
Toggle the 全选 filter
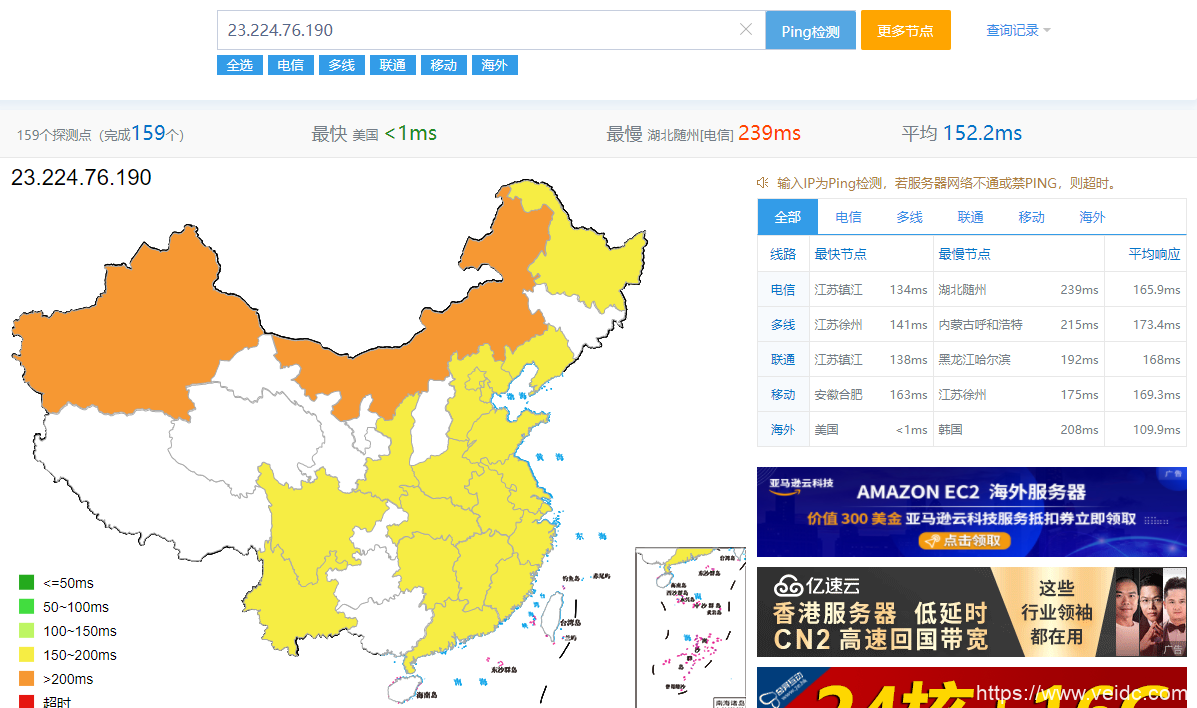(239, 65)
